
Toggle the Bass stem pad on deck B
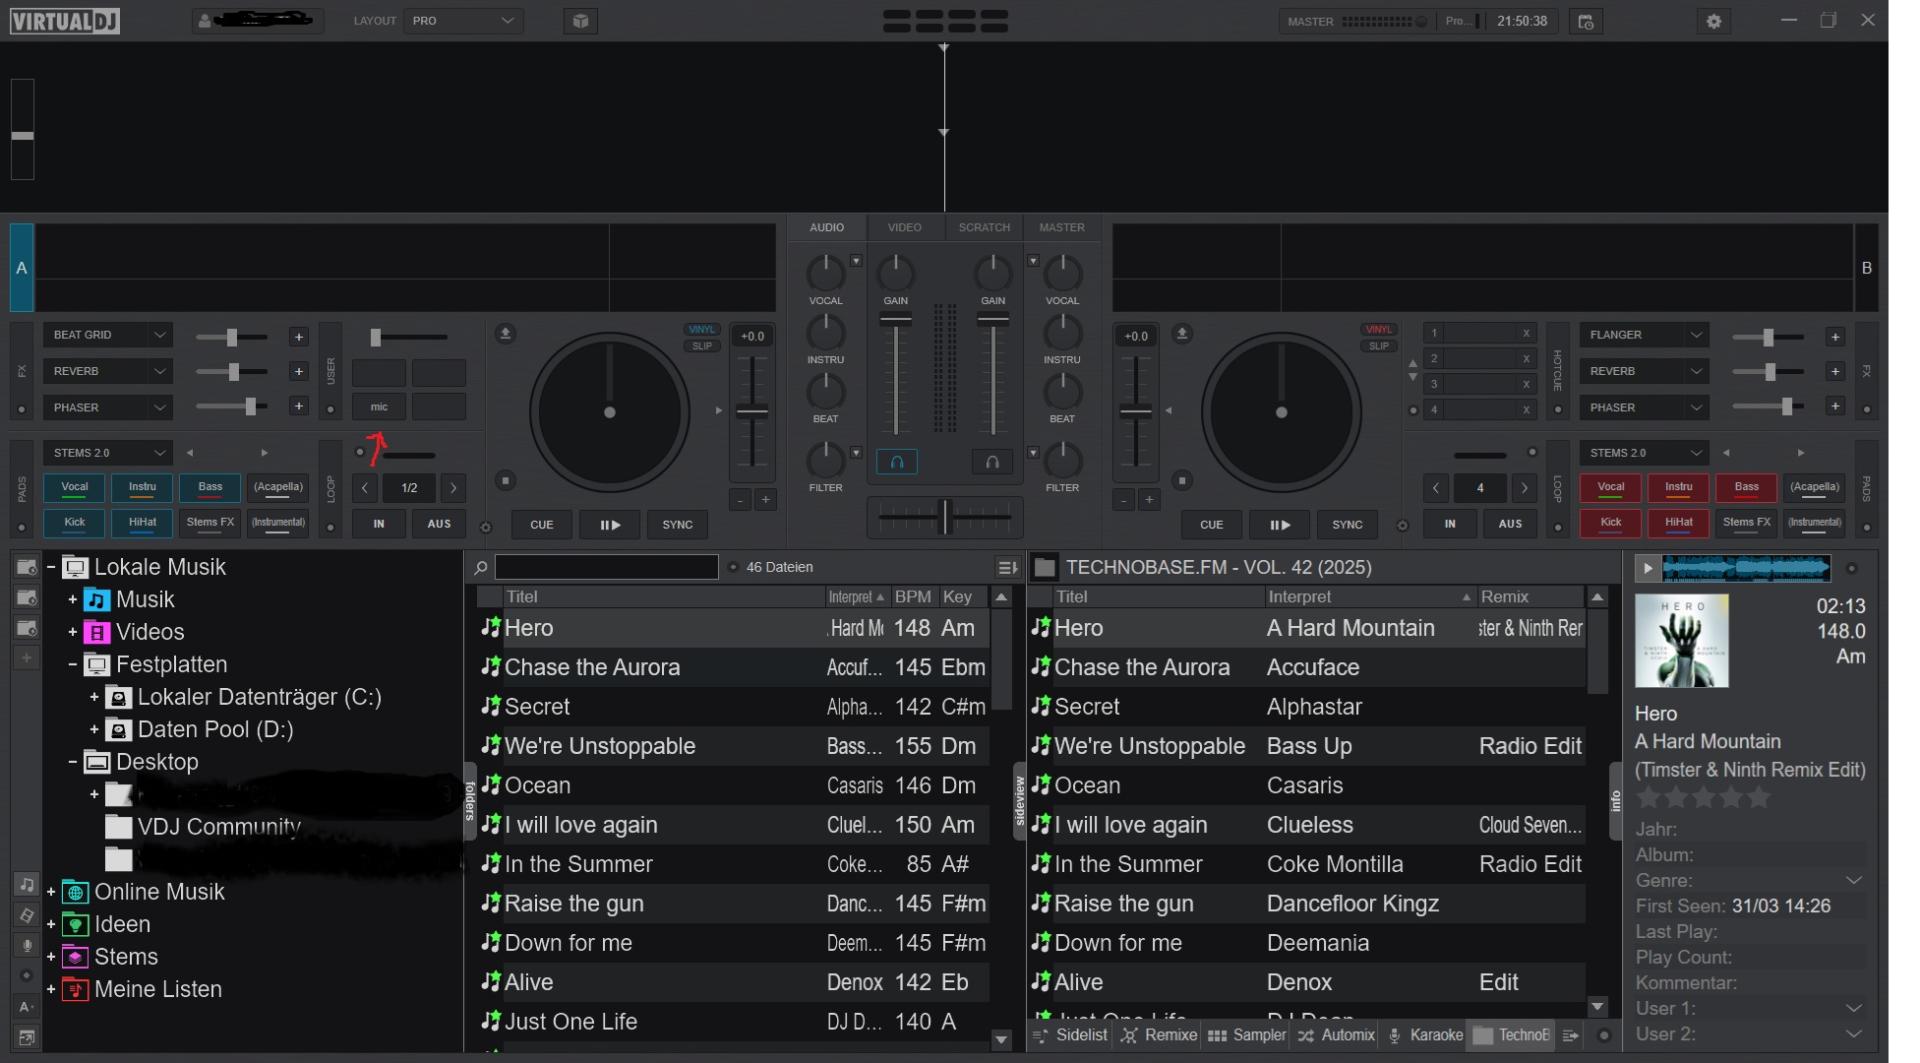(x=1746, y=488)
